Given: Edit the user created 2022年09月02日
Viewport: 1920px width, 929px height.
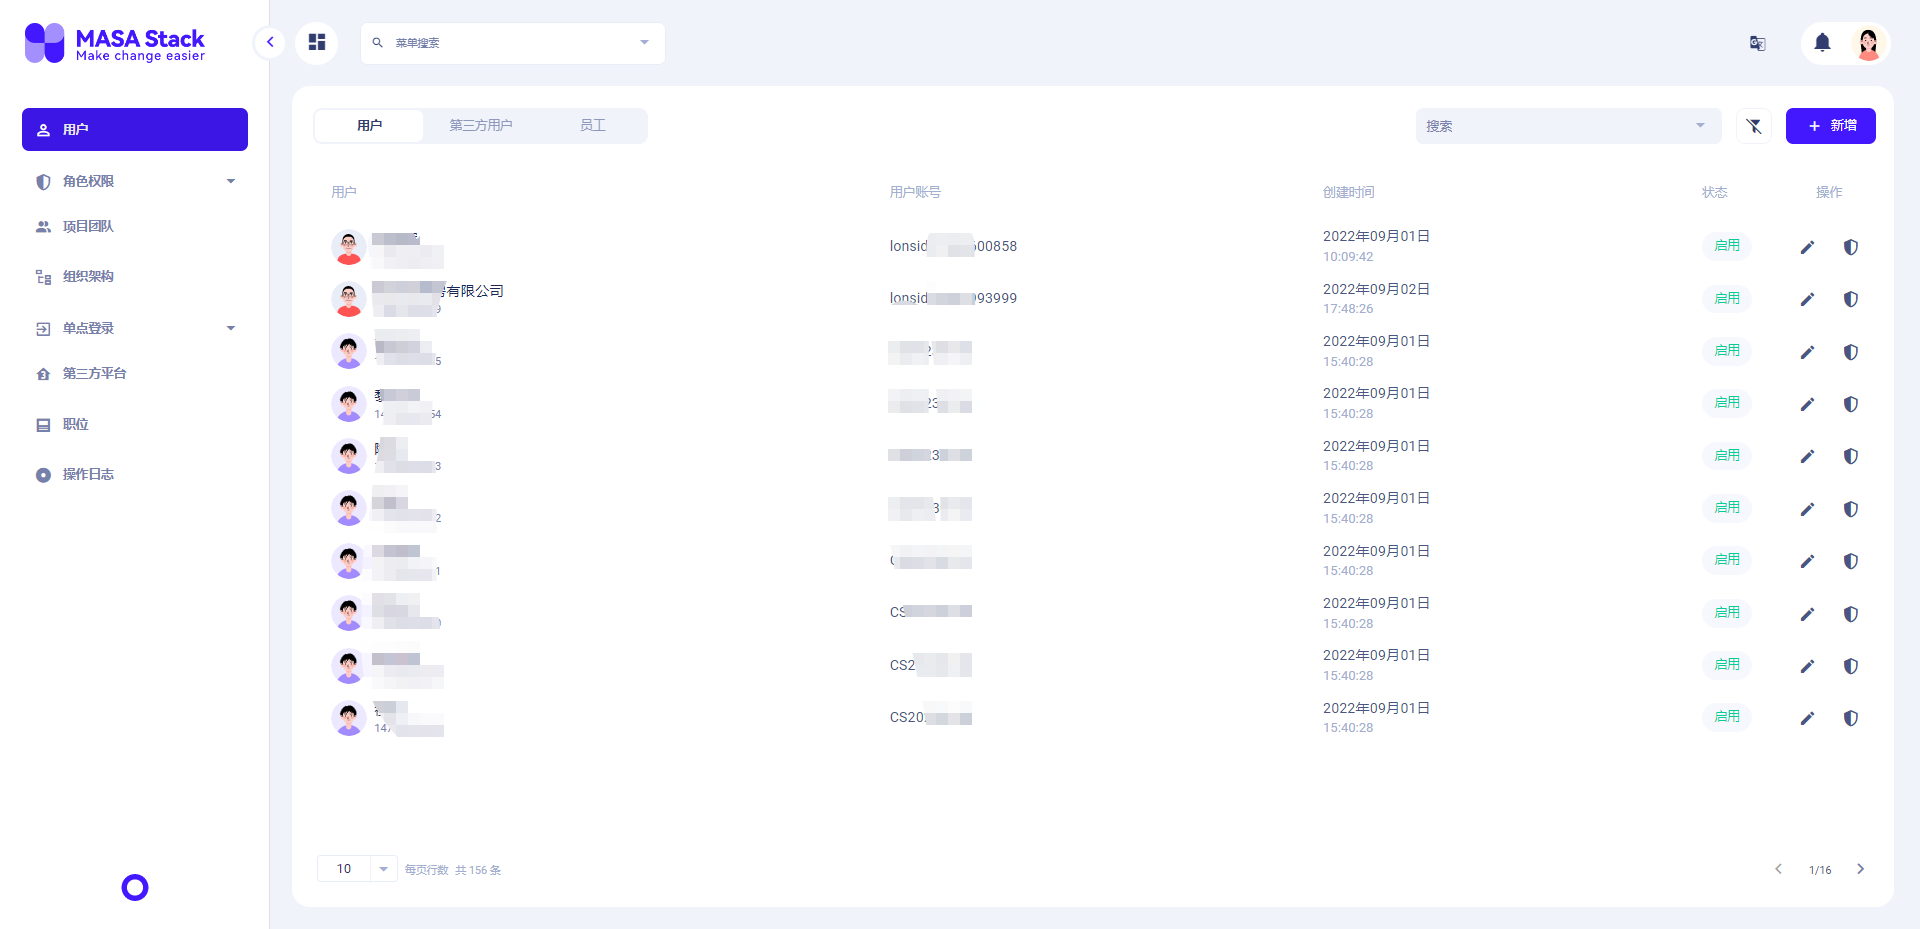Looking at the screenshot, I should [x=1807, y=299].
